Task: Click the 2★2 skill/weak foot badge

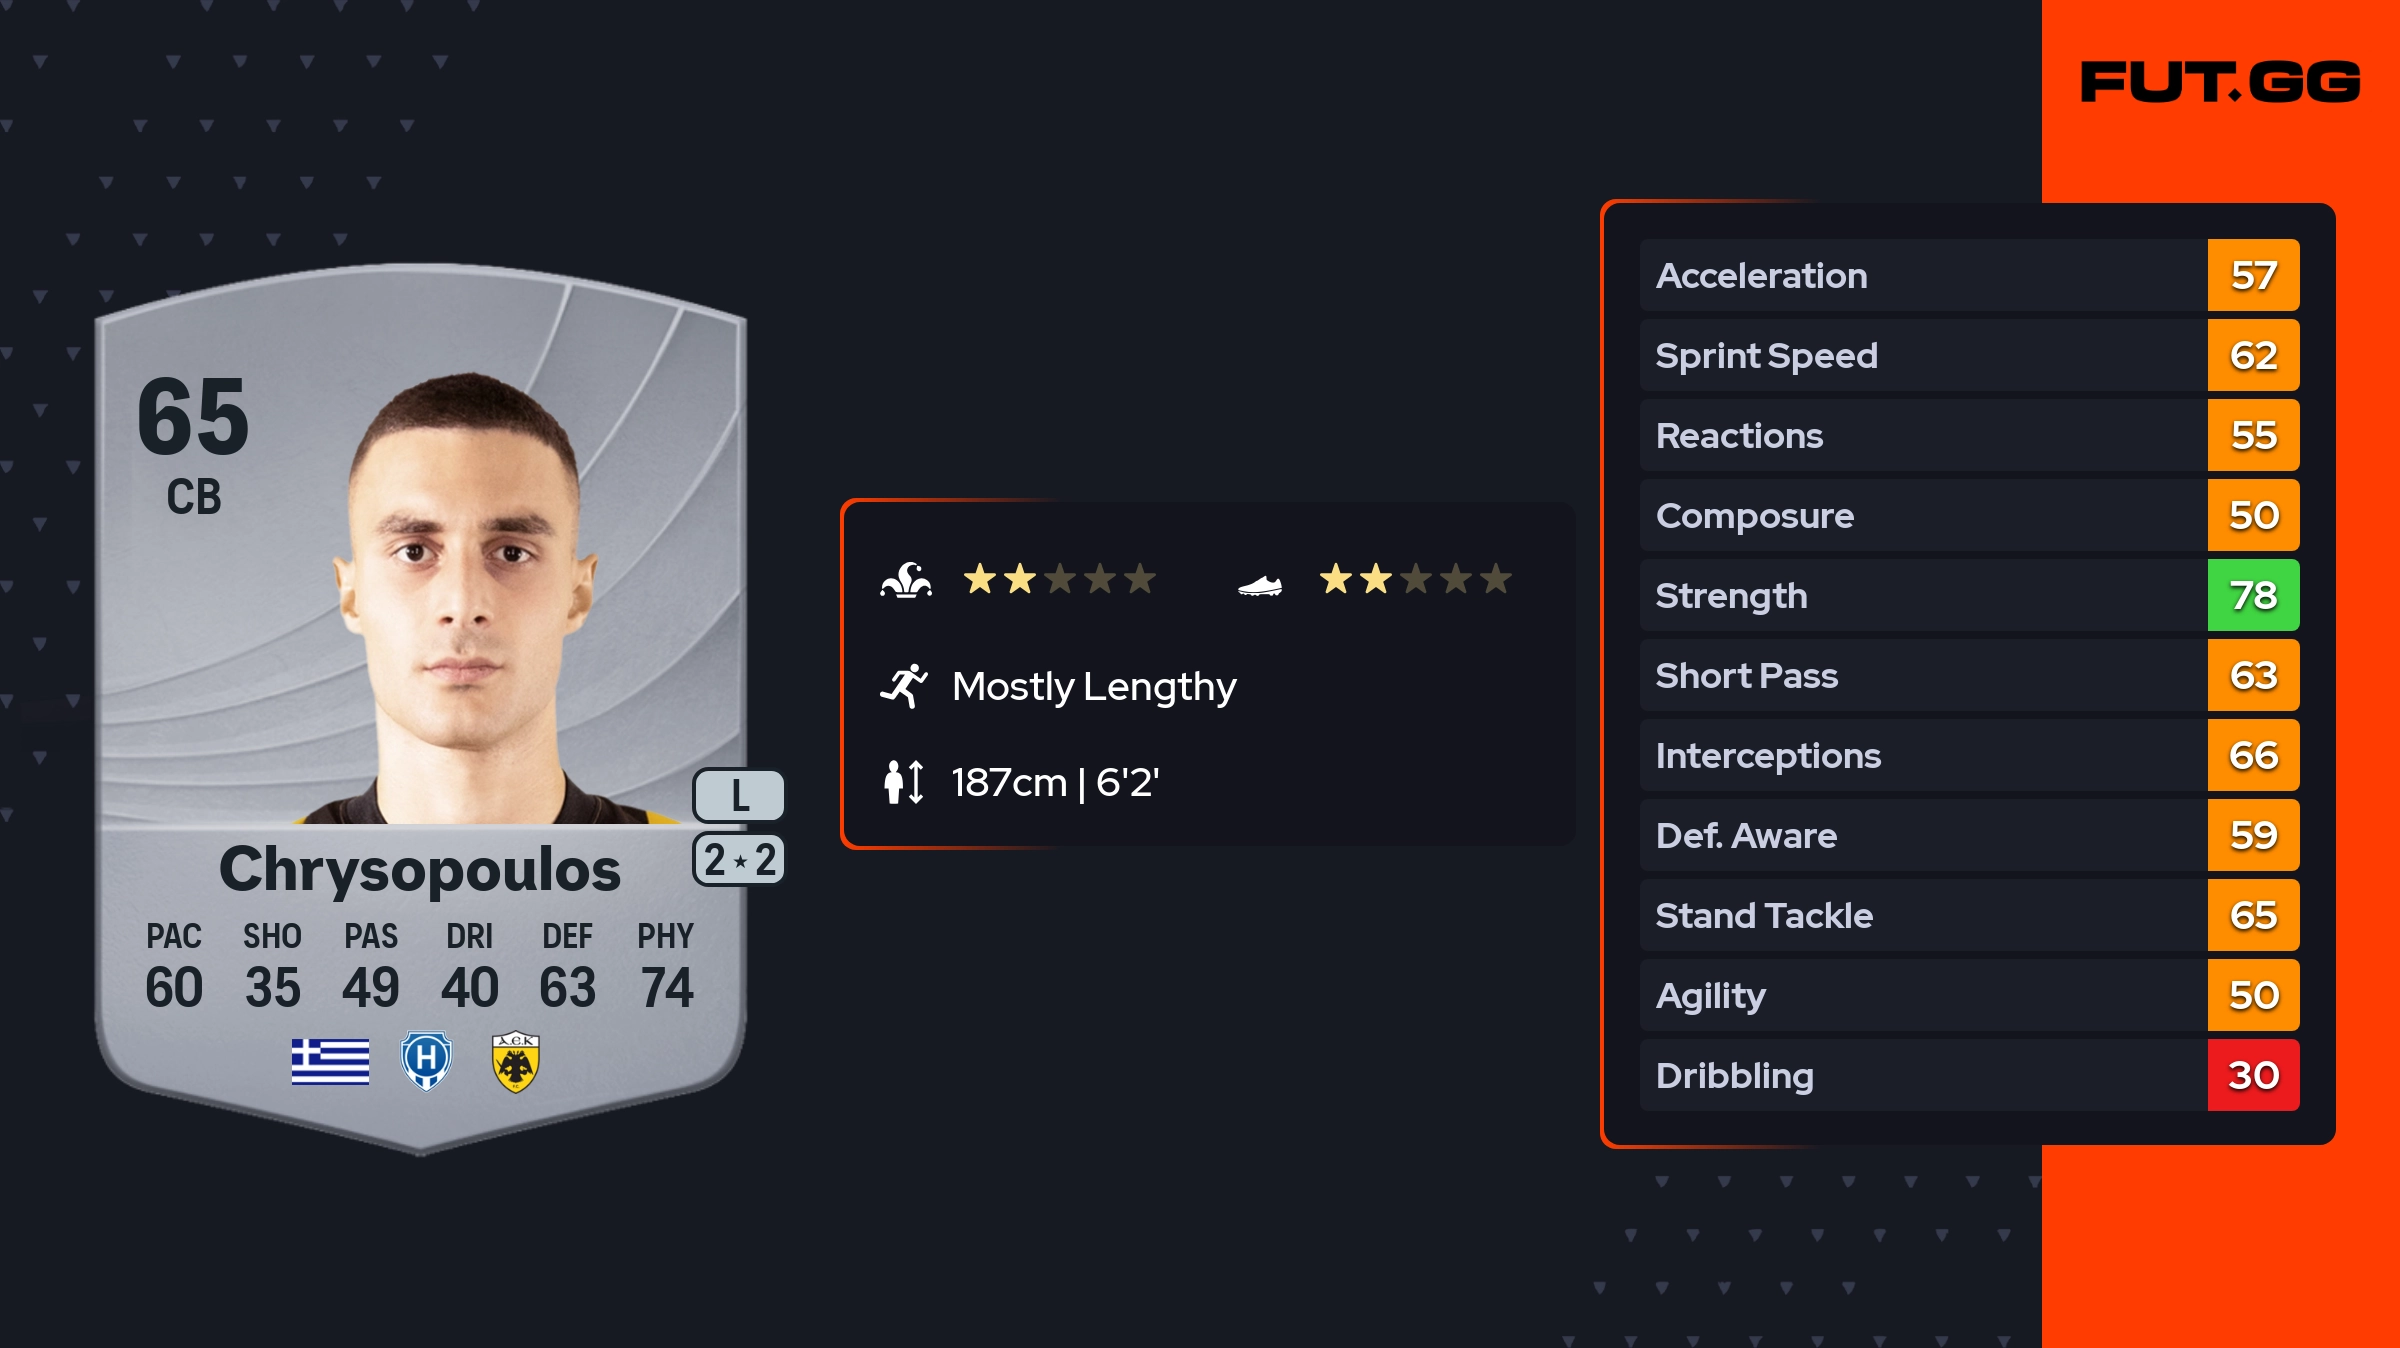Action: pos(739,860)
